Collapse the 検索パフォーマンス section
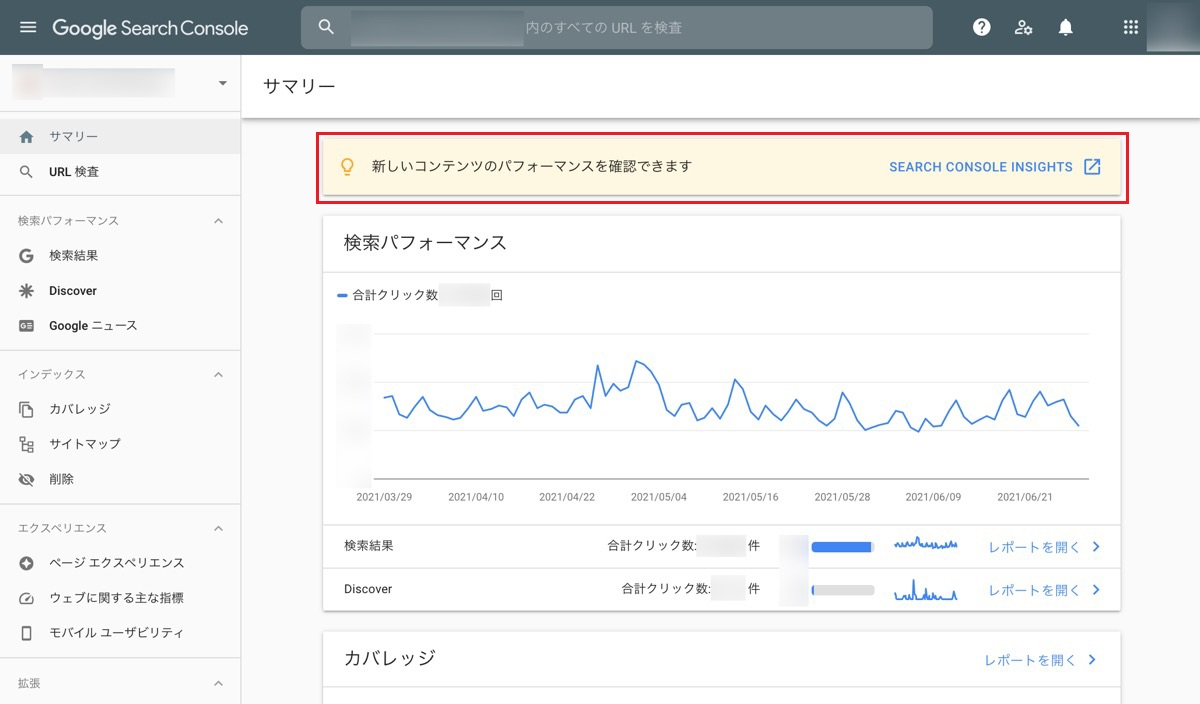 [219, 221]
